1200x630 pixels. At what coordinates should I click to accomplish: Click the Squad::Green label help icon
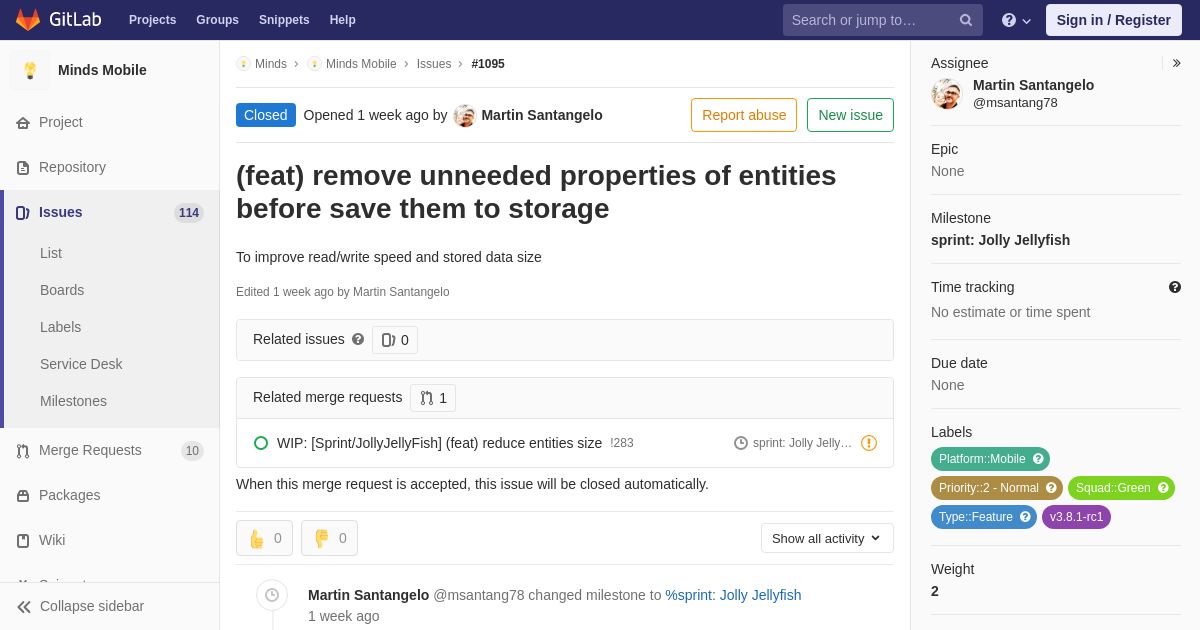coord(1163,488)
